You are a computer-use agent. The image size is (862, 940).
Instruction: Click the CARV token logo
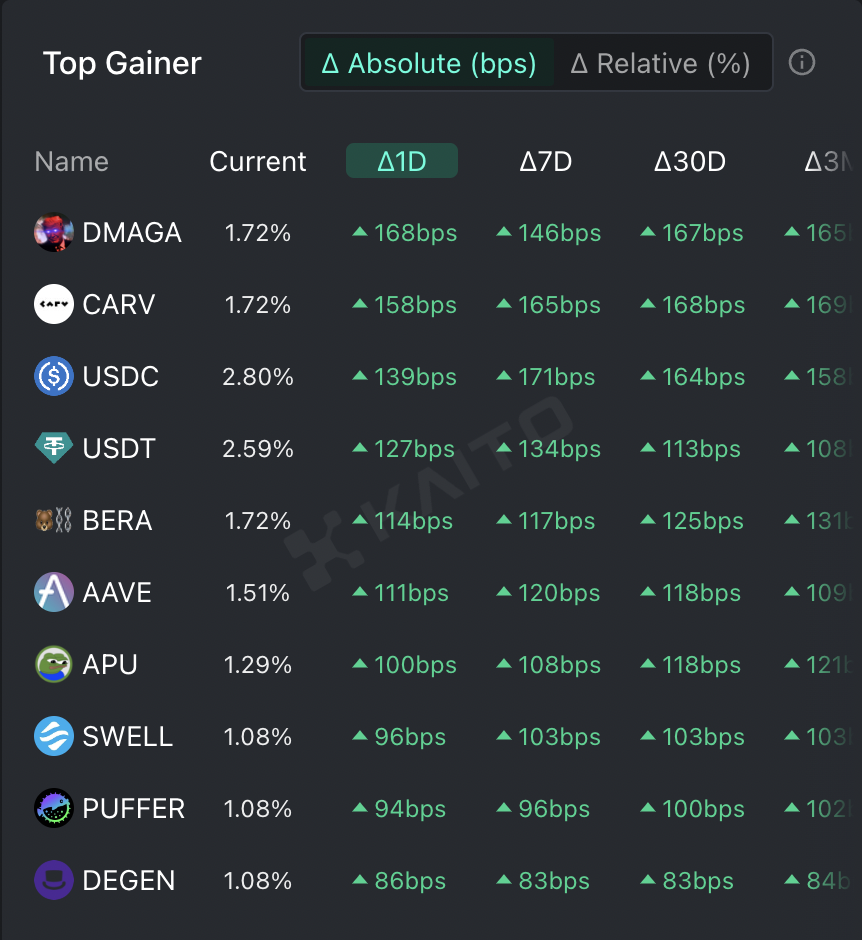point(54,305)
